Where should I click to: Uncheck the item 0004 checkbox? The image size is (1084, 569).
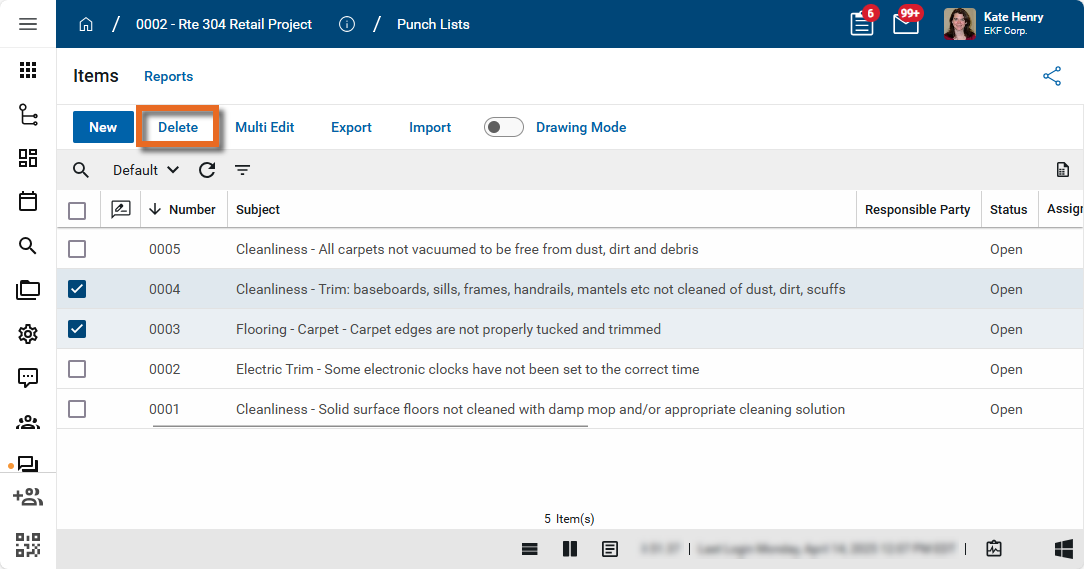tap(77, 289)
